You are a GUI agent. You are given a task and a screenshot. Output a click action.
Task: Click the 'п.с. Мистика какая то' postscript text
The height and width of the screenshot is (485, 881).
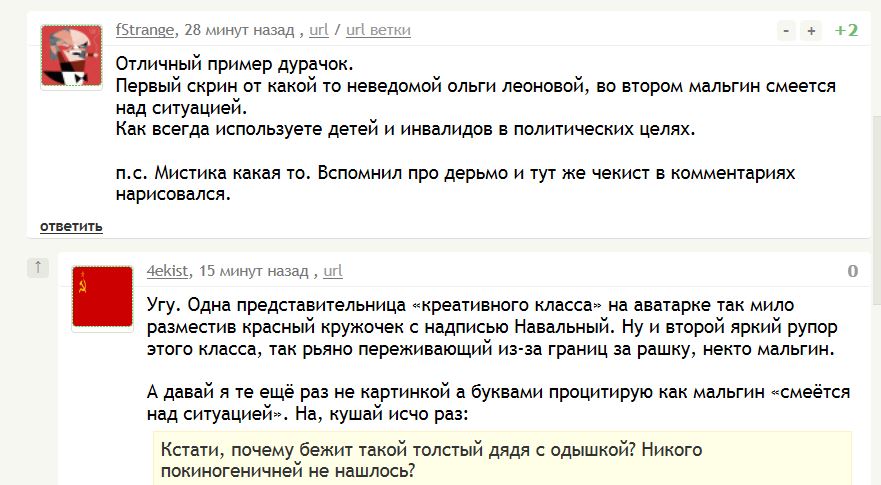coord(455,183)
